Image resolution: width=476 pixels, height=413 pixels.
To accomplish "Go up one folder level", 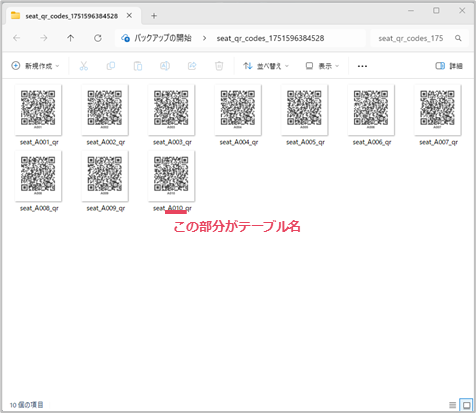I will tap(70, 38).
